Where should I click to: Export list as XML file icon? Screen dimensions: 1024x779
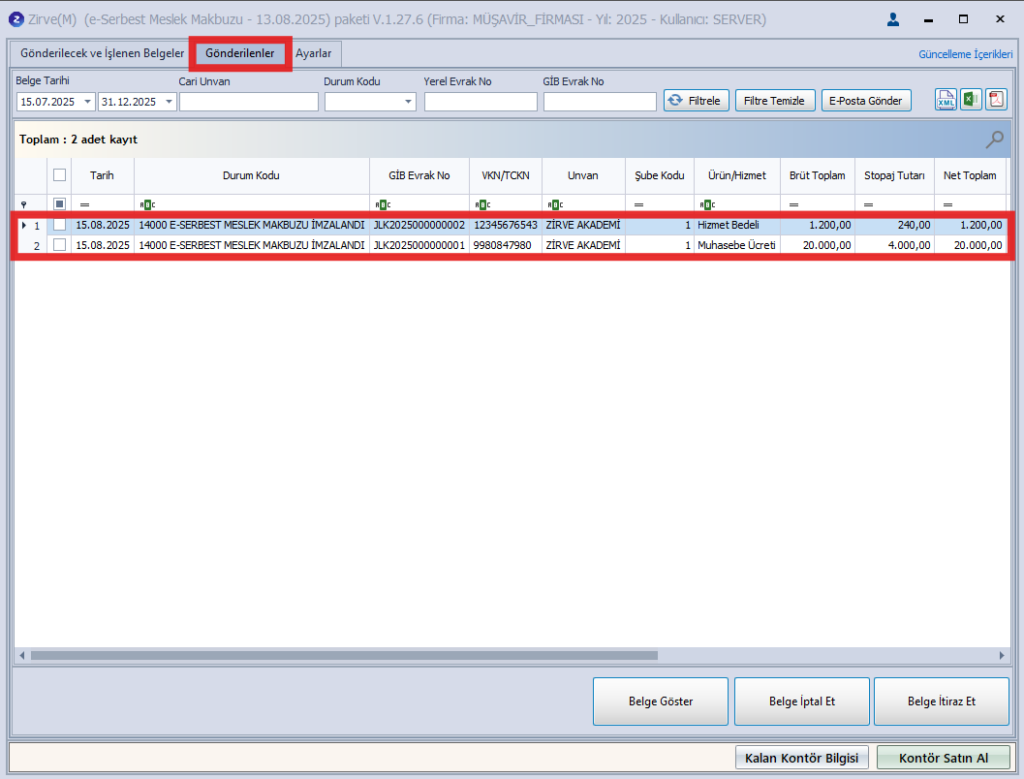(945, 100)
